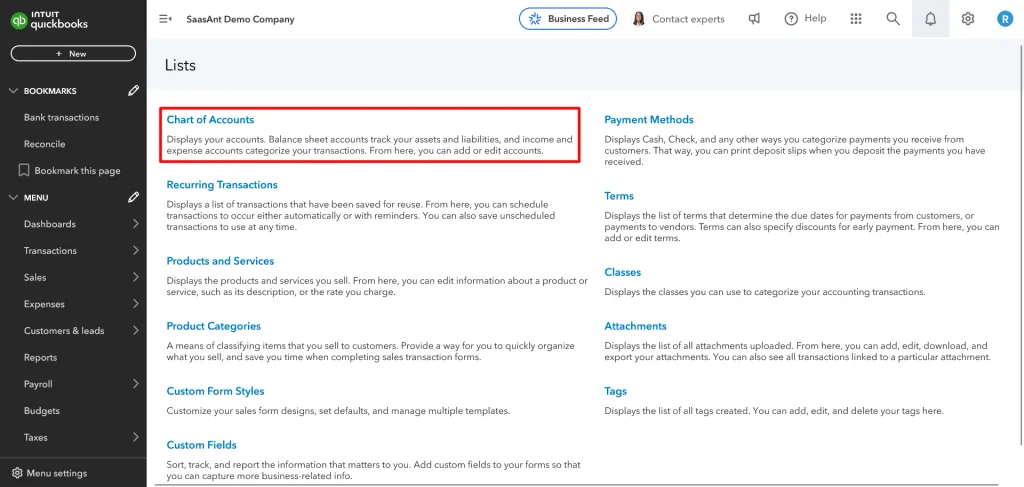The width and height of the screenshot is (1024, 487).
Task: Open Dashboards menu item
Action: (x=50, y=224)
